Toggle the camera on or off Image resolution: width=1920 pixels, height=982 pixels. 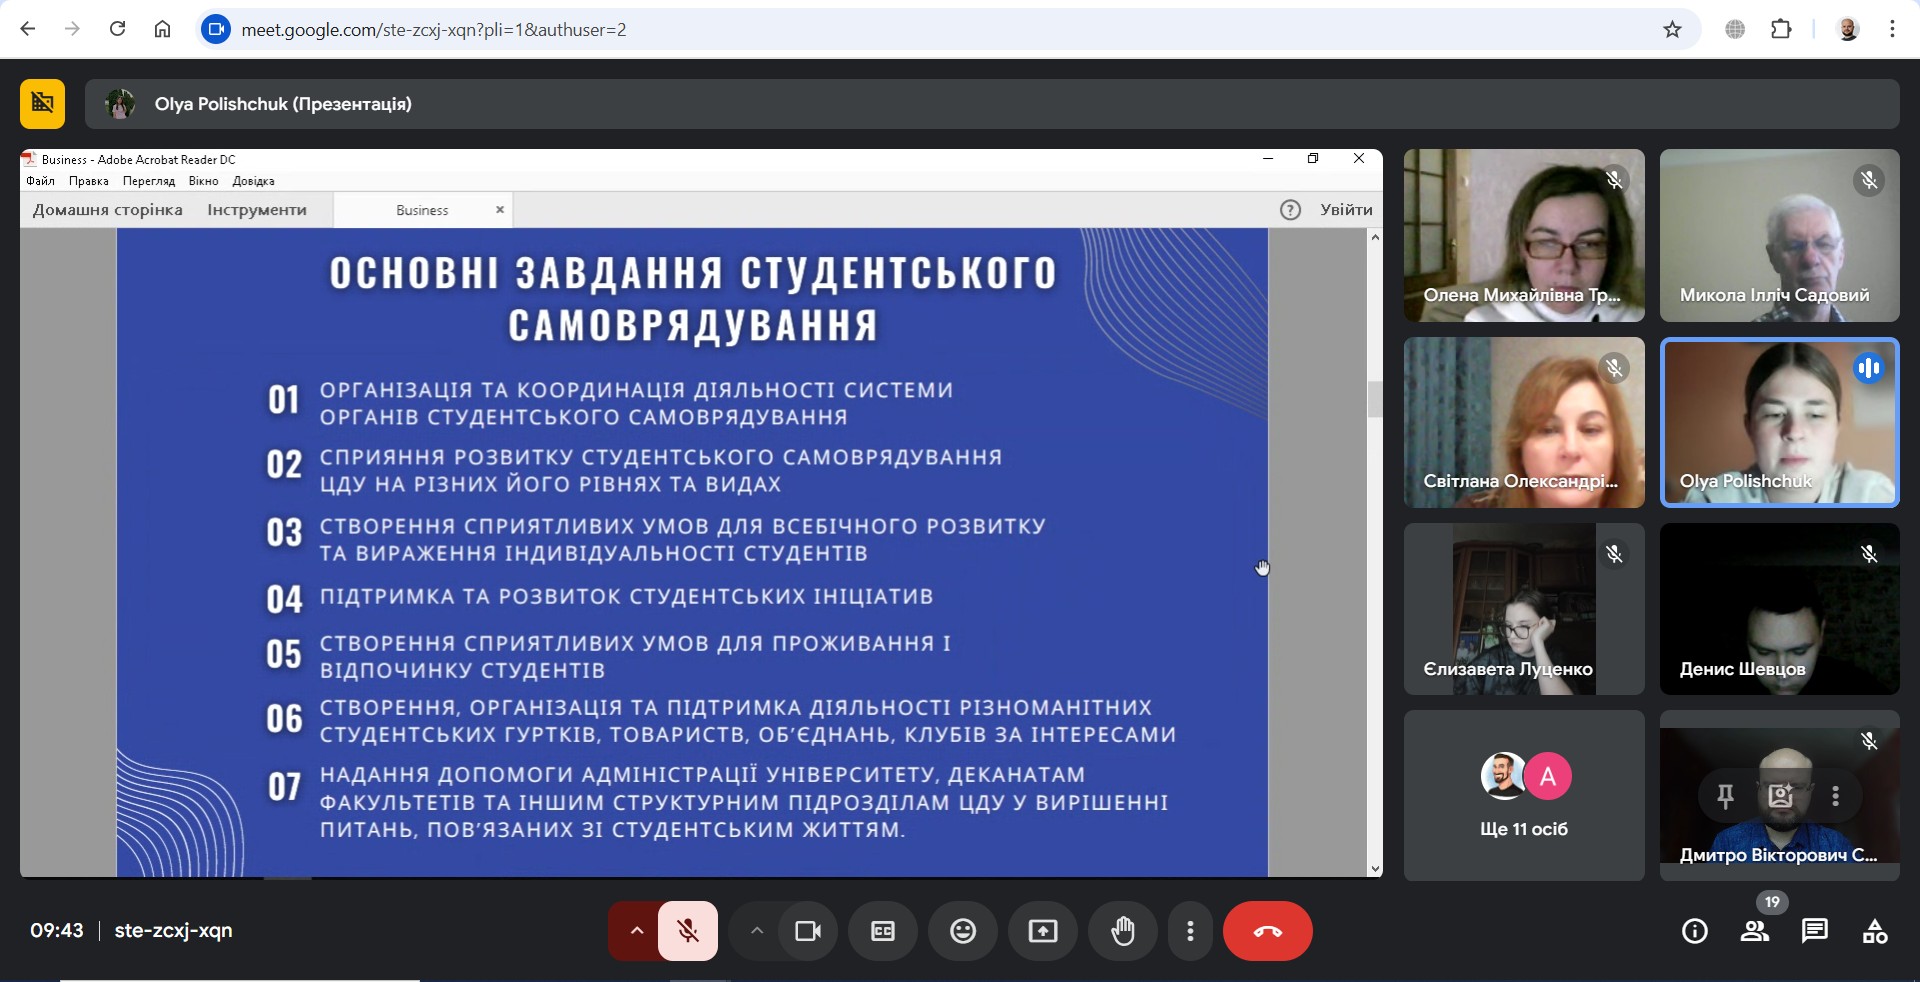point(807,931)
